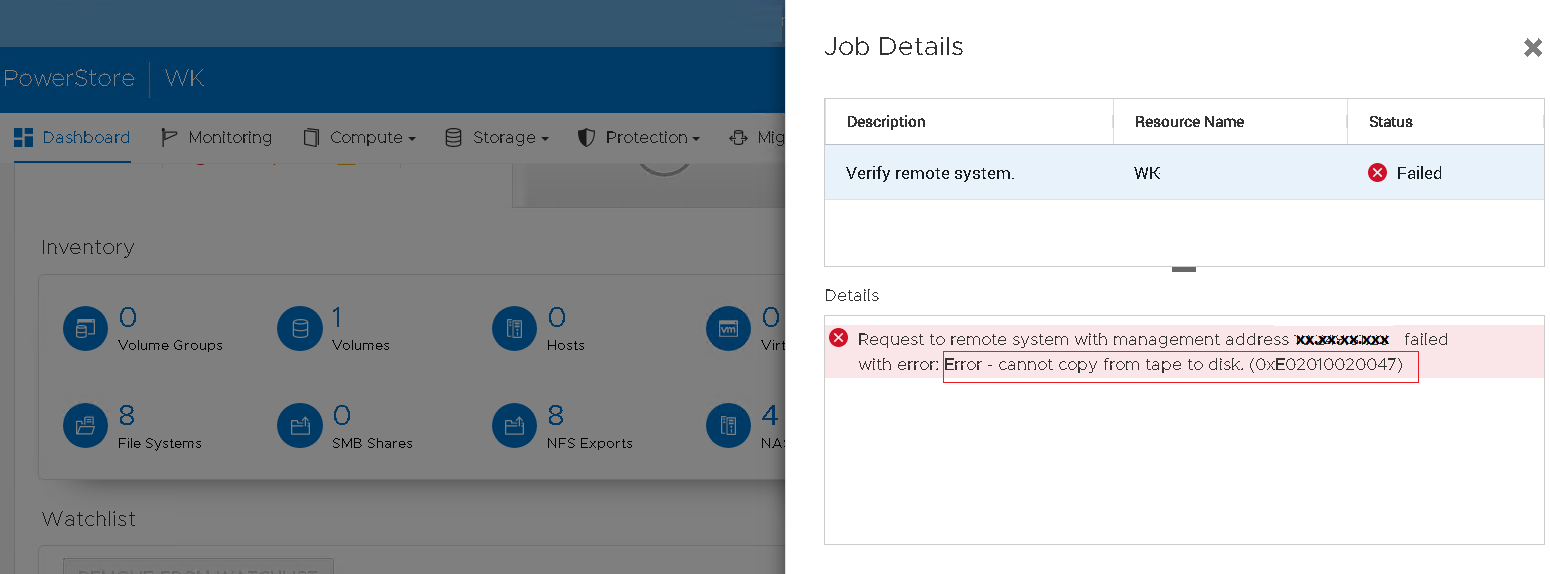Close the Job Details panel

tap(1532, 48)
